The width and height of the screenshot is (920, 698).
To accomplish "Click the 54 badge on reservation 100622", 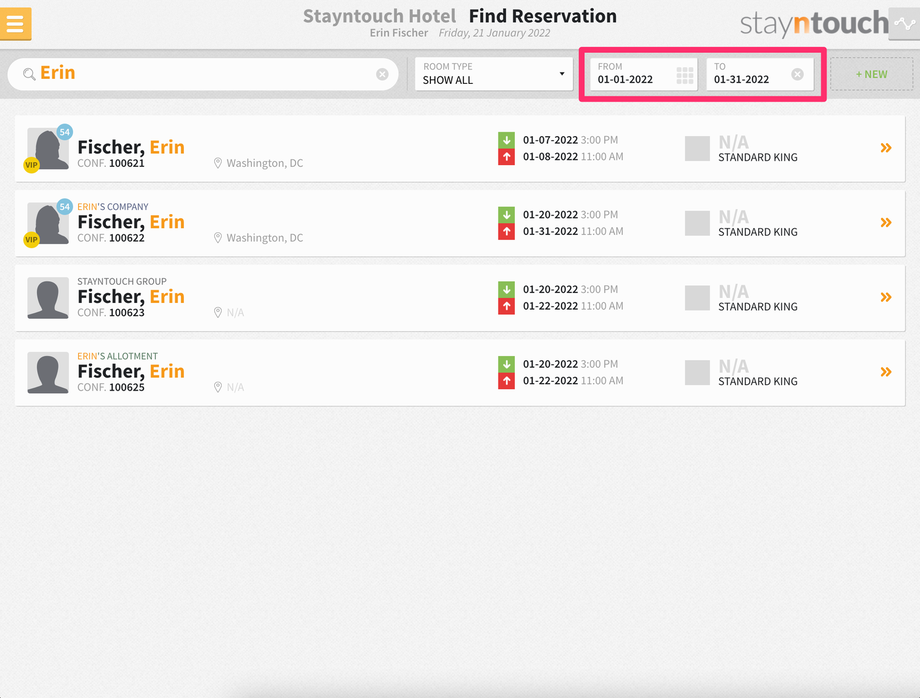I will tap(65, 206).
